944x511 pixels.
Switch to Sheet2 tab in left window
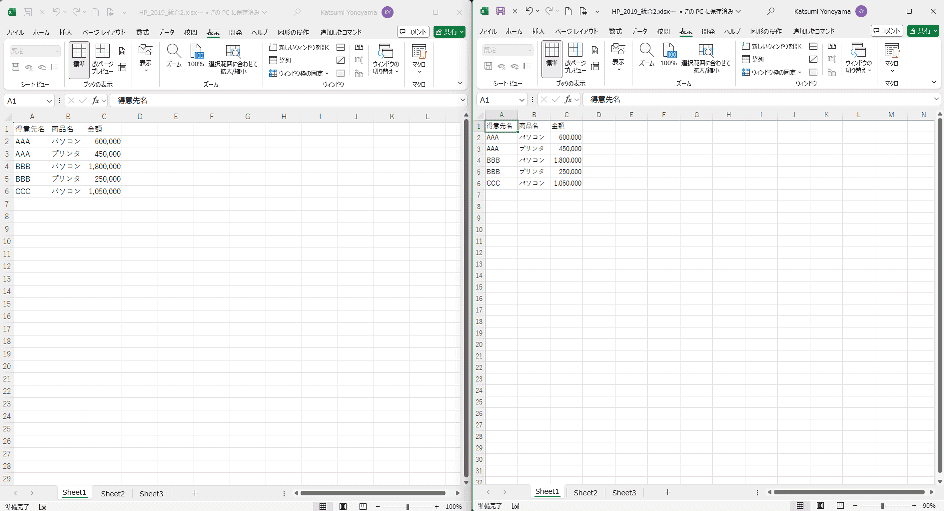pos(113,493)
